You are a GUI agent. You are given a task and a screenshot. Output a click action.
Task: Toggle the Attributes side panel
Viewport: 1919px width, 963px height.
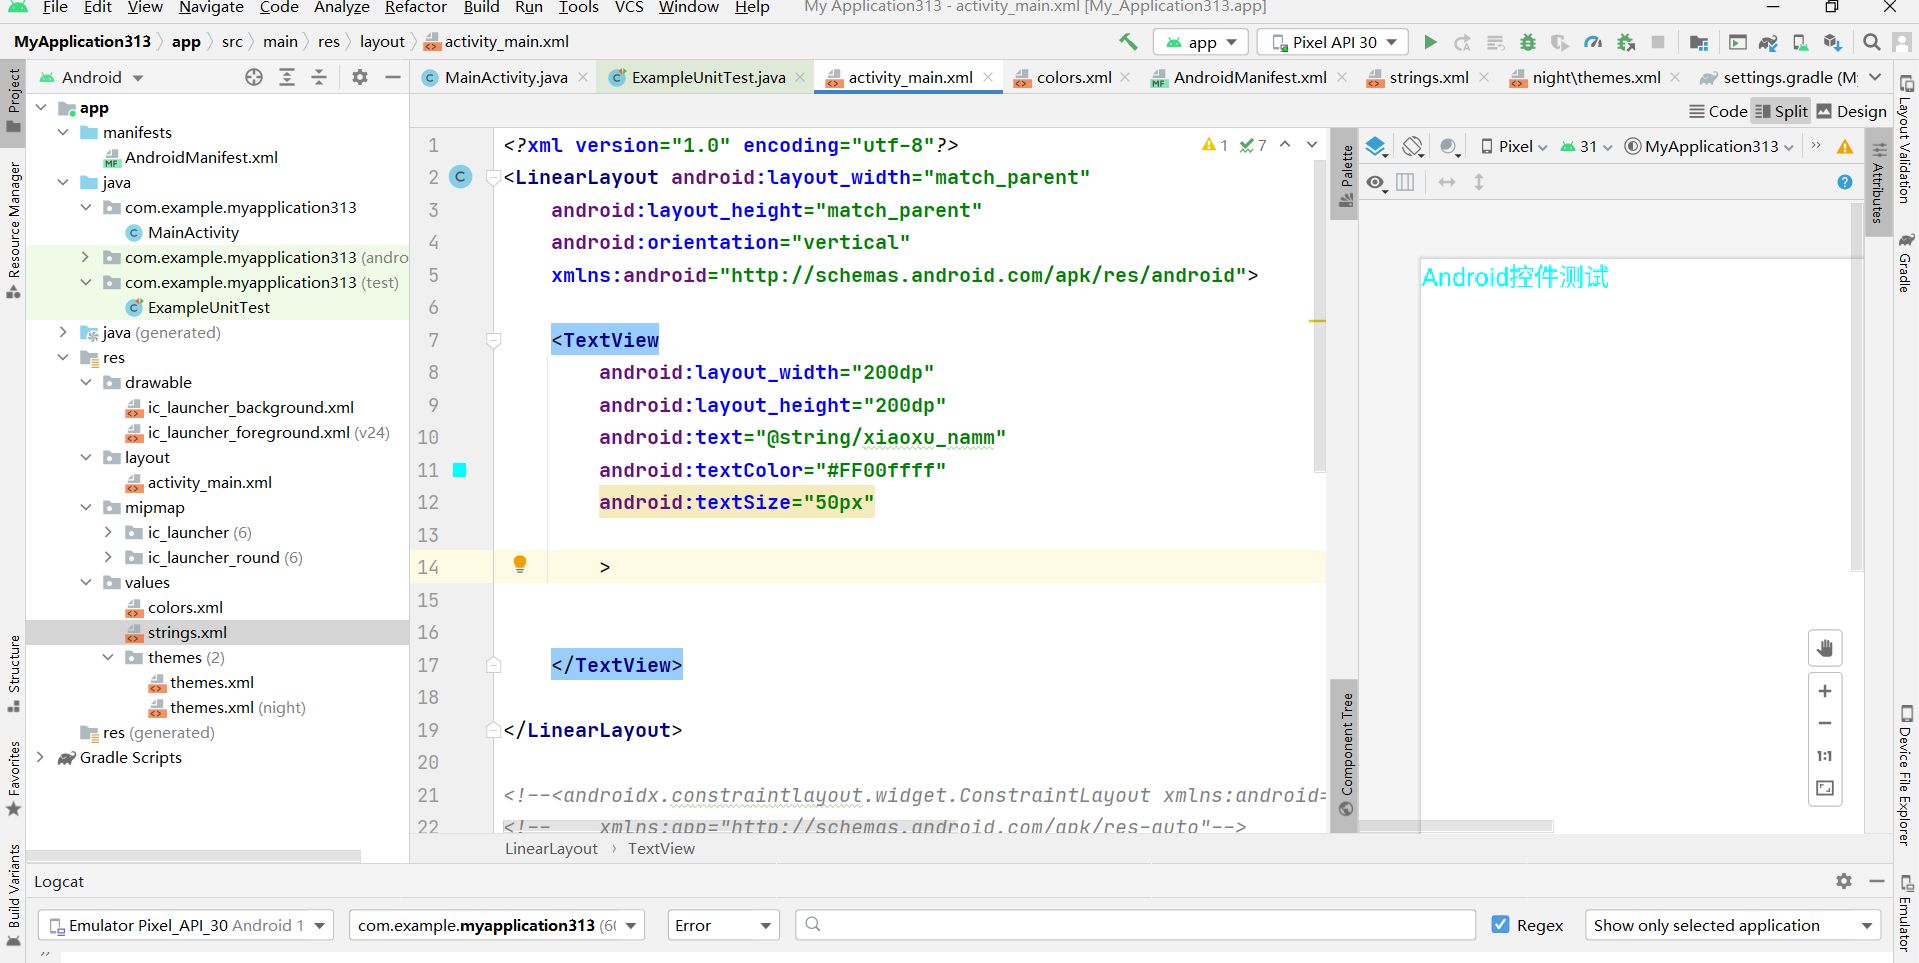click(x=1878, y=183)
